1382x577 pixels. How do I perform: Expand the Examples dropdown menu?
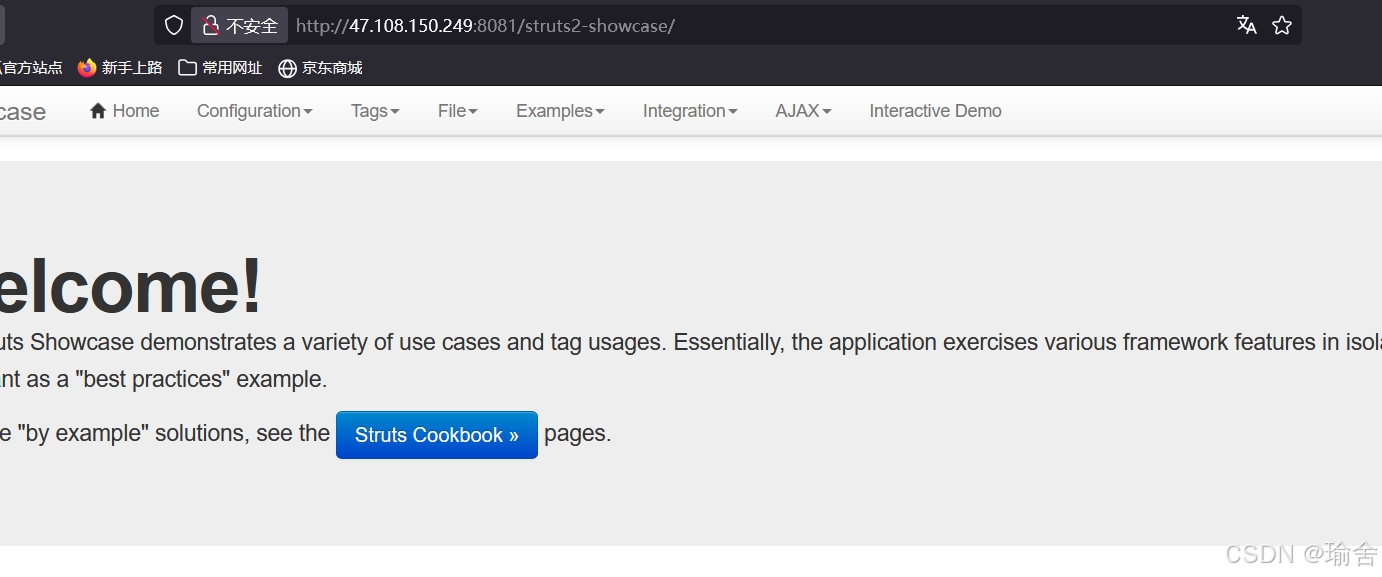(x=560, y=111)
